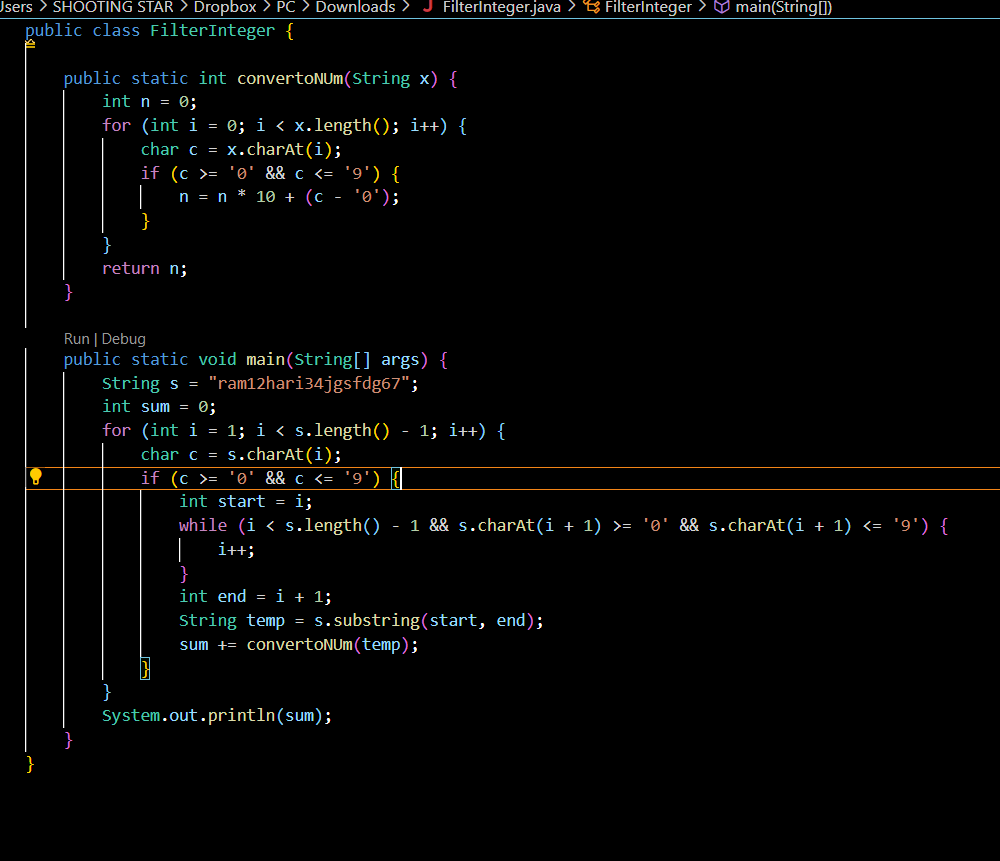Select main(String[]) breadcrumb item

pyautogui.click(x=783, y=7)
